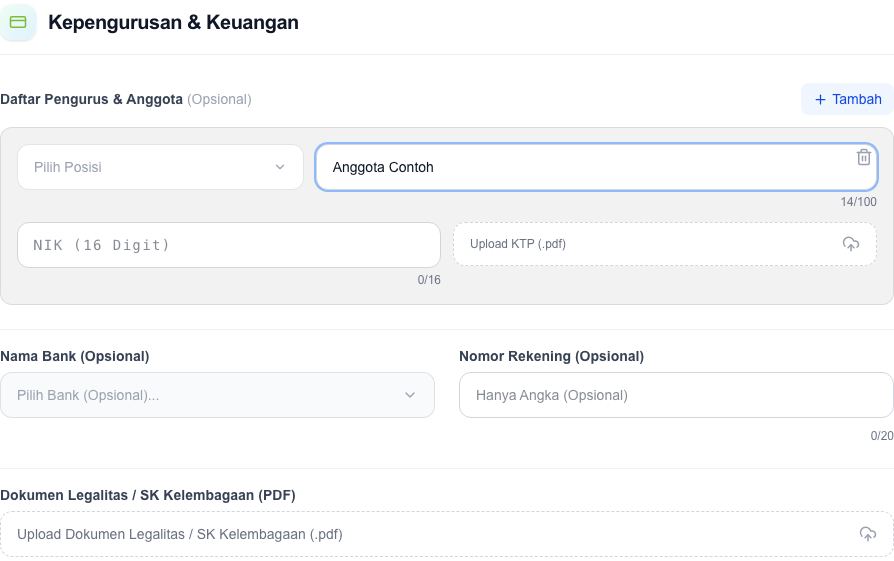
Task: Click the Dokumen Legalitas / SK Kelembagaan label
Action: pyautogui.click(x=148, y=495)
